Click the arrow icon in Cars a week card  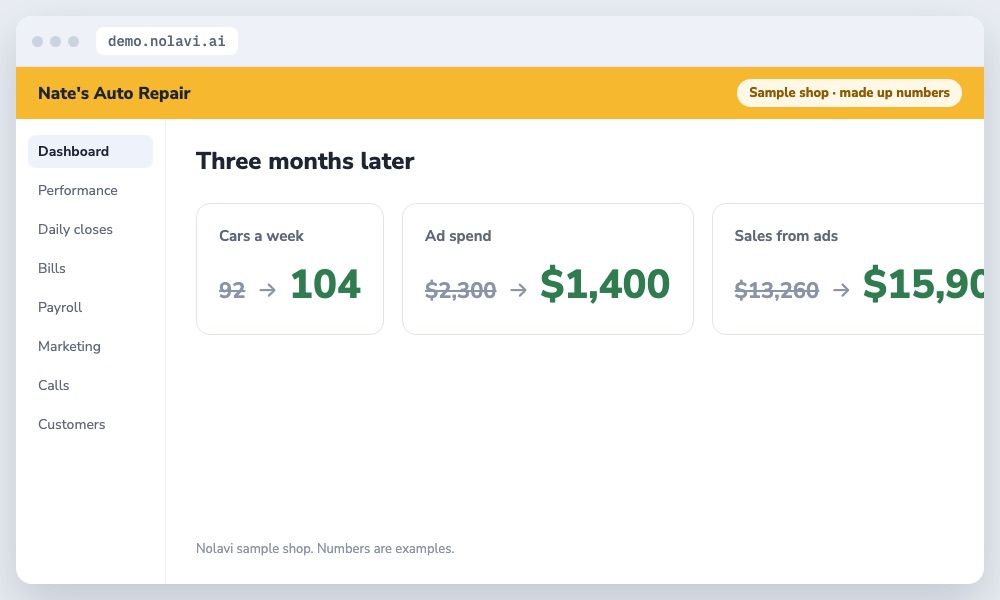click(x=268, y=290)
